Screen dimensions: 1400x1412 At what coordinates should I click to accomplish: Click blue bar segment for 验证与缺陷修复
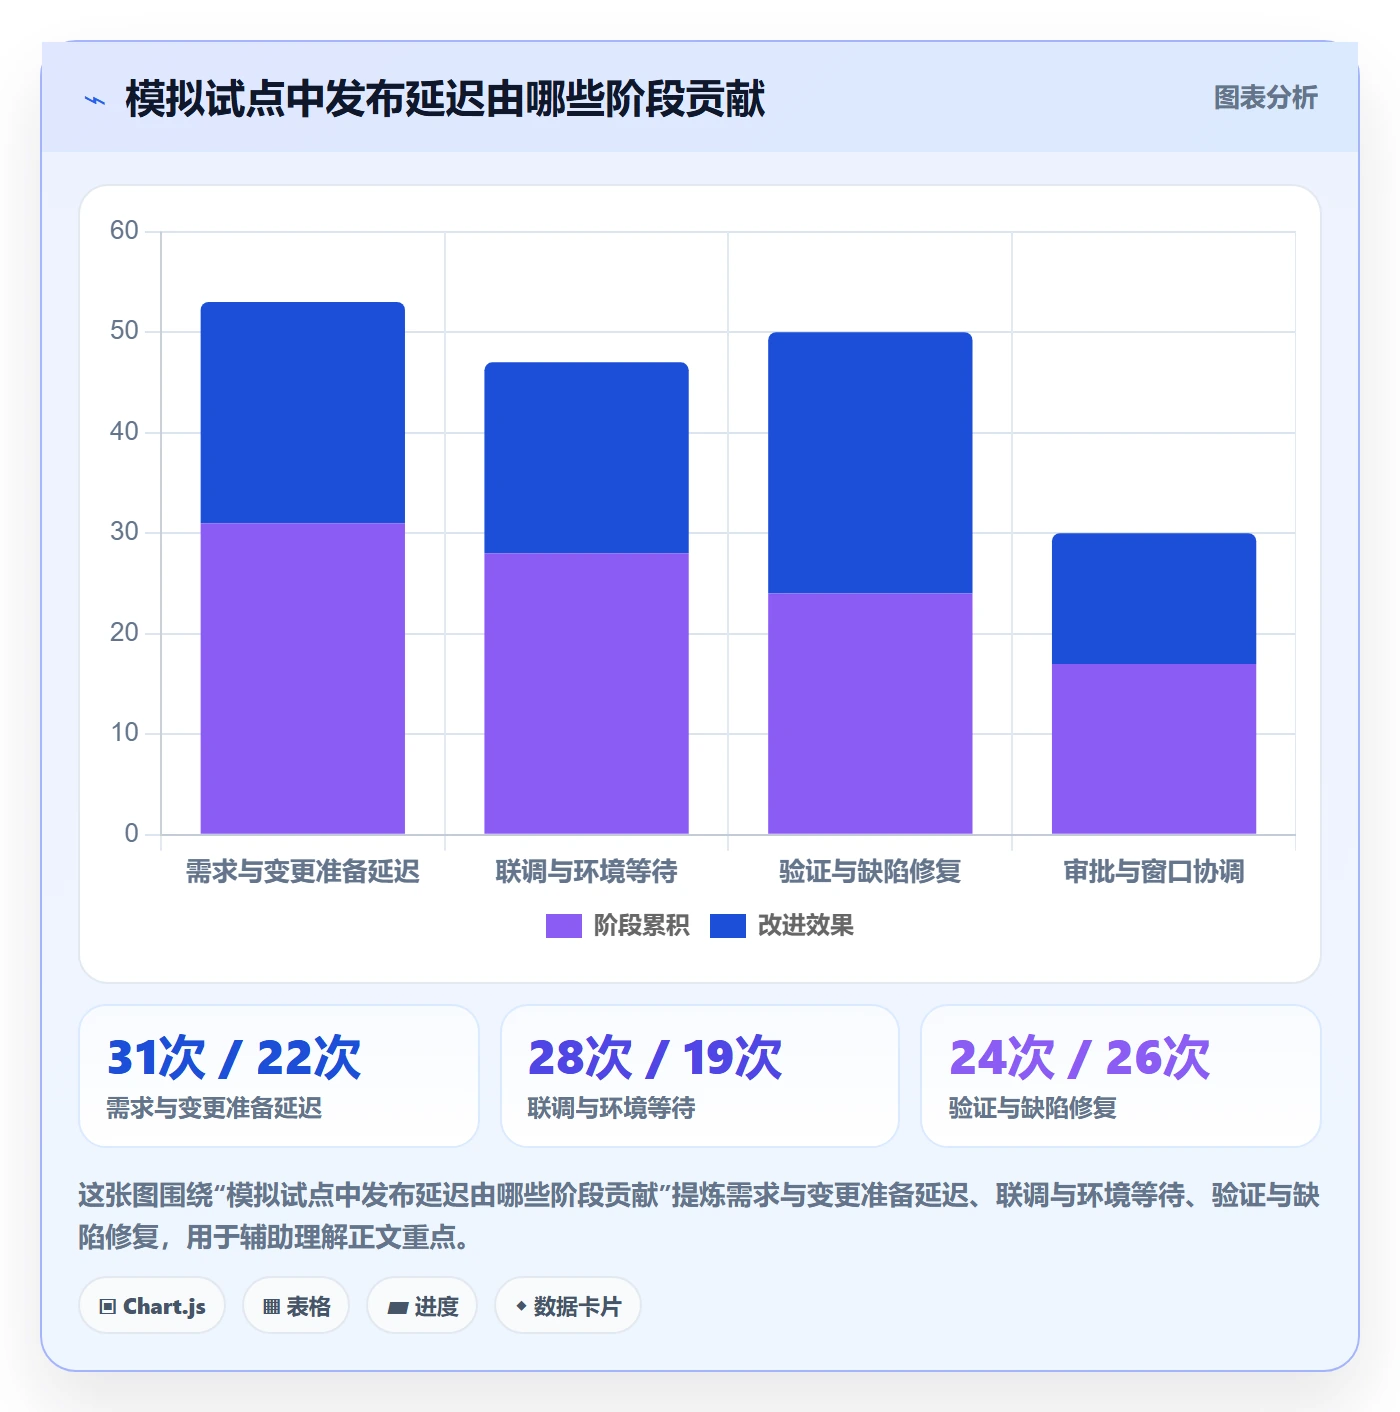(x=870, y=462)
